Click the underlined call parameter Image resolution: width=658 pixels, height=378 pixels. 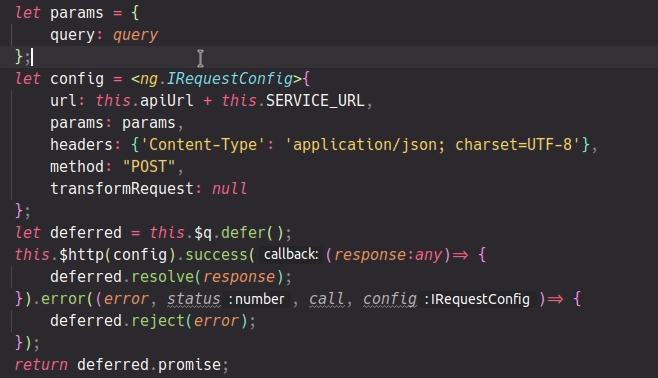[327, 299]
